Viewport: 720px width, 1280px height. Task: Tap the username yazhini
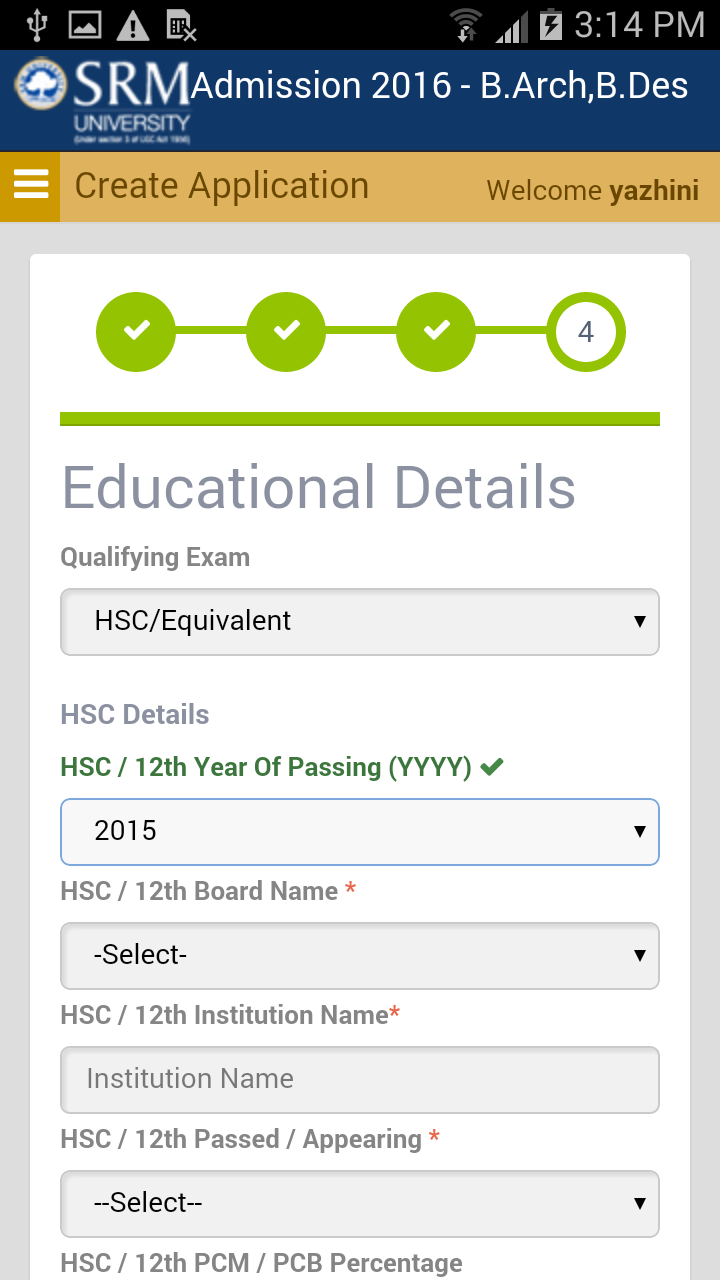point(654,190)
